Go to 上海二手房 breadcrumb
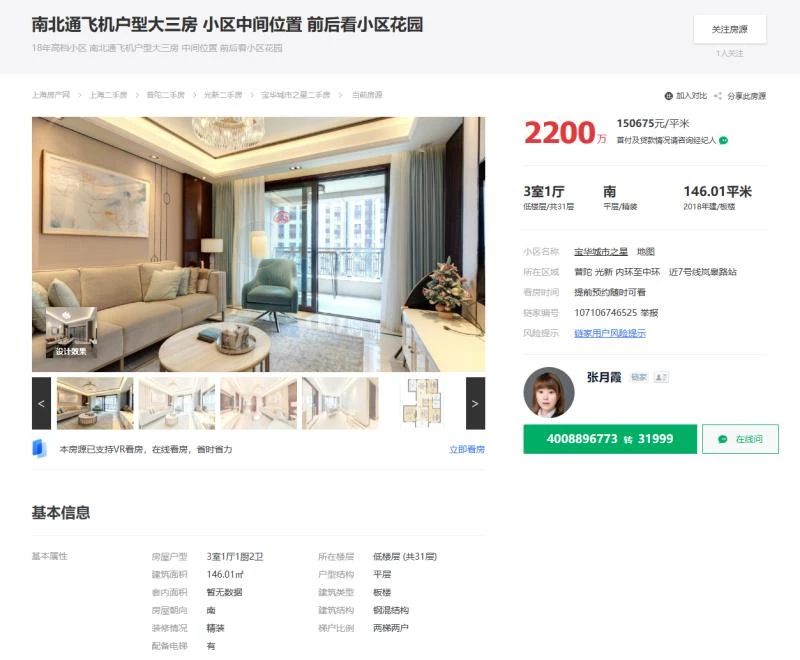The width and height of the screenshot is (800, 660). 108,95
